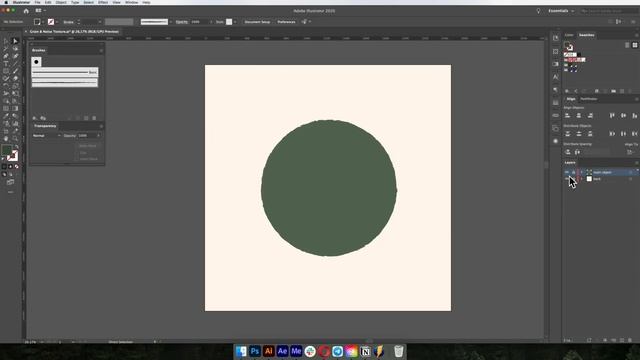Image resolution: width=640 pixels, height=360 pixels.
Task: Click the Home icon in top bar
Action: pyautogui.click(x=26, y=11)
